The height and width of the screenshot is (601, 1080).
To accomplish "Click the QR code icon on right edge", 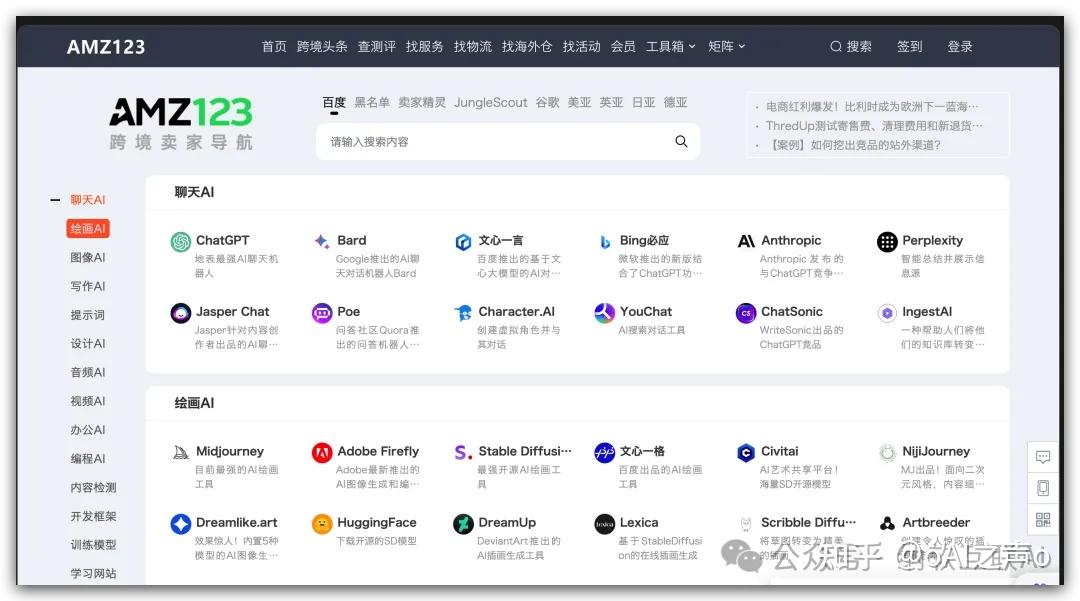I will coord(1043,520).
